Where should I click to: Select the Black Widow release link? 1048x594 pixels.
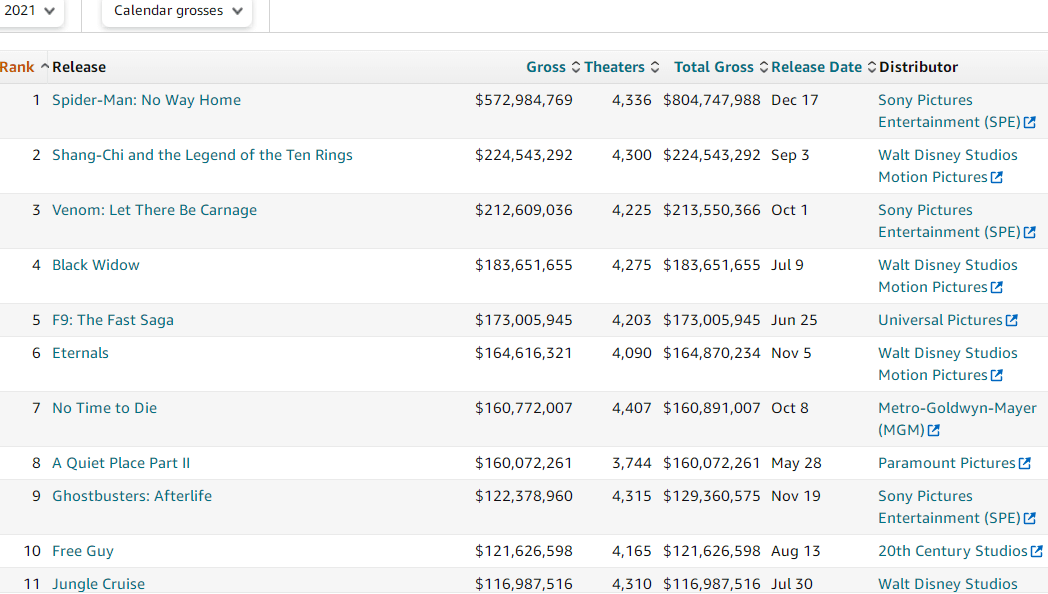(96, 265)
